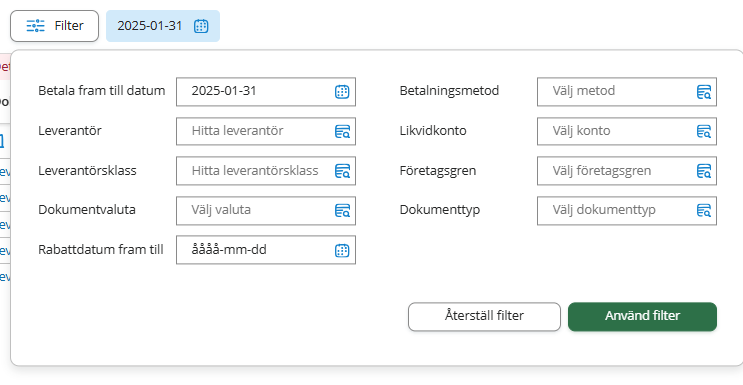Open calendar for Rabattdatum fram till
The width and height of the screenshot is (743, 385).
(342, 250)
